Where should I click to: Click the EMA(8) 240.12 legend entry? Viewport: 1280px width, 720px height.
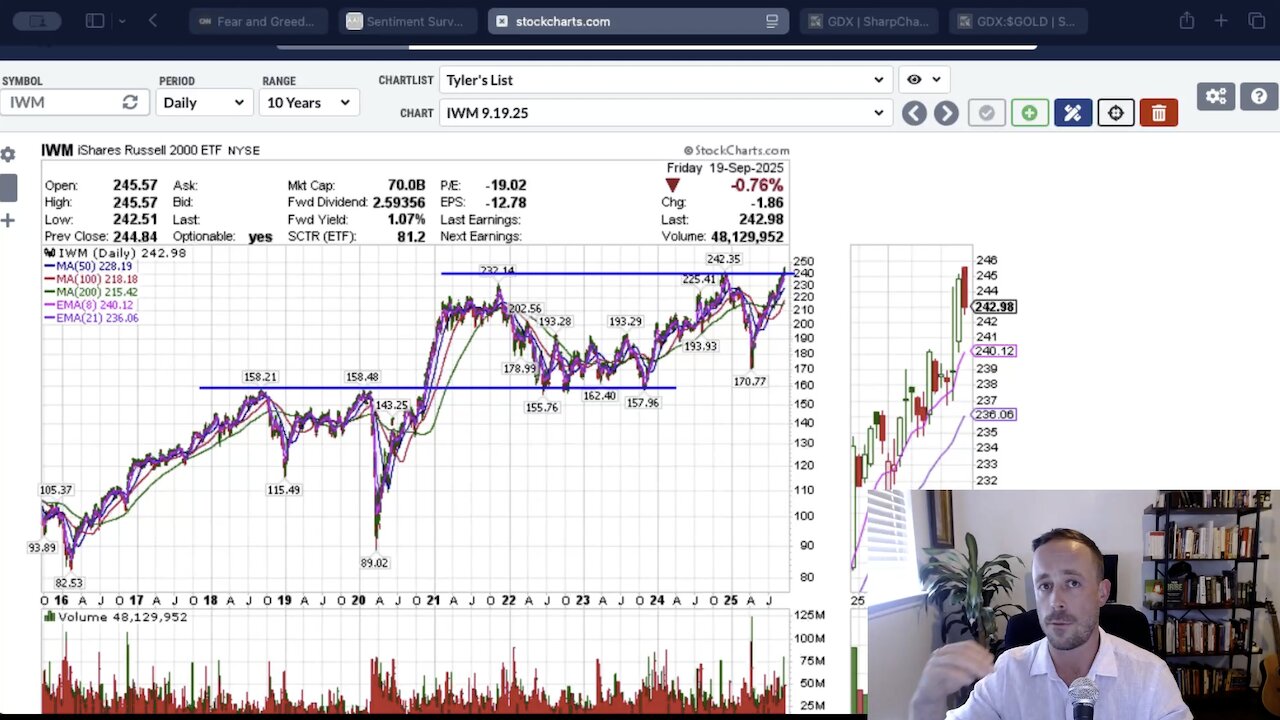[88, 305]
